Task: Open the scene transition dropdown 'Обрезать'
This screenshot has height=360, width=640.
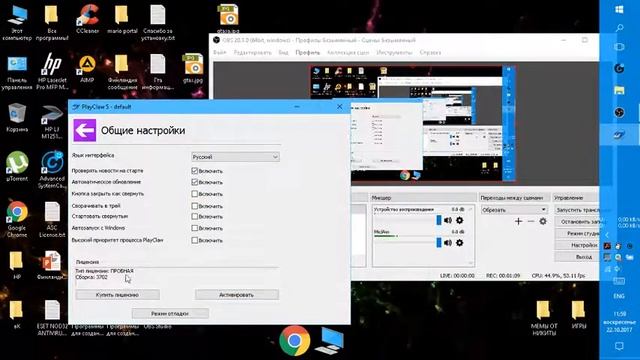Action: tap(514, 210)
